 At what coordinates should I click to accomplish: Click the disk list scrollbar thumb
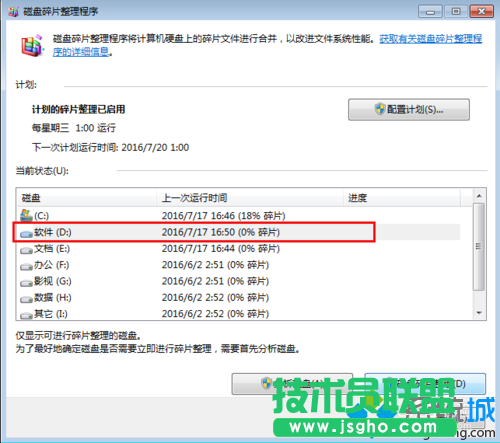[x=479, y=247]
